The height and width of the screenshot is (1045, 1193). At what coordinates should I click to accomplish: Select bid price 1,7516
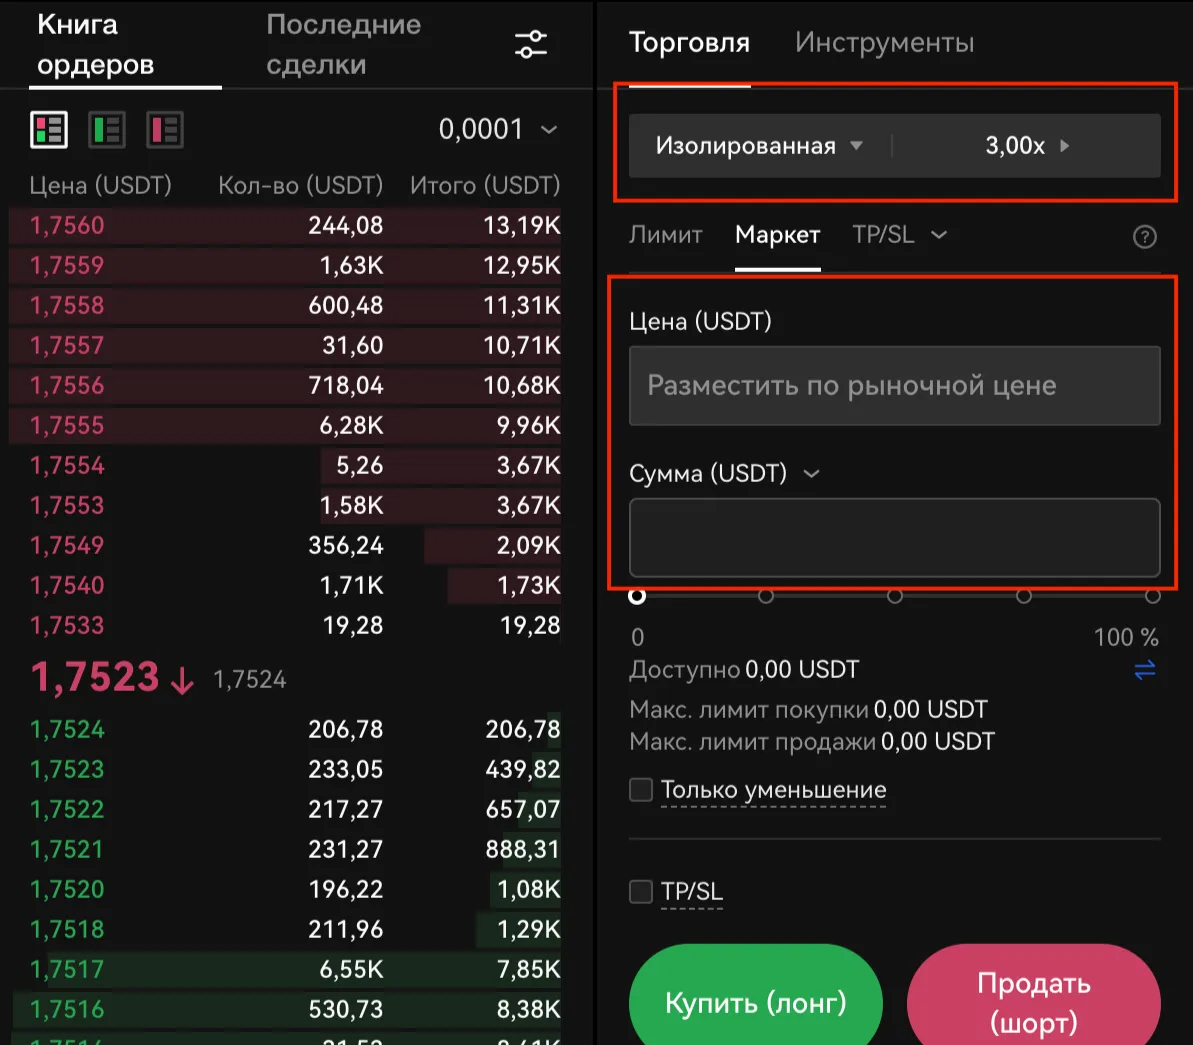[67, 1009]
